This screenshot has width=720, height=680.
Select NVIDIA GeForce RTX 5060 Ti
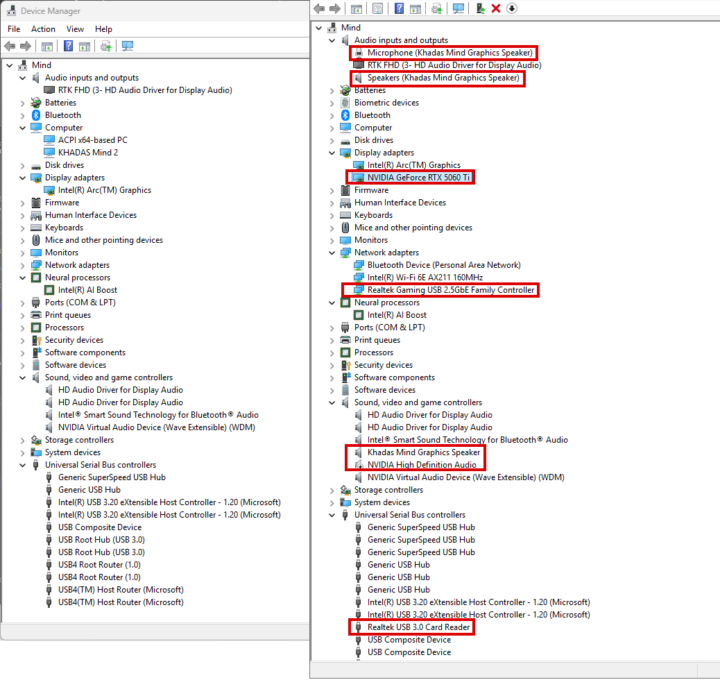[419, 177]
